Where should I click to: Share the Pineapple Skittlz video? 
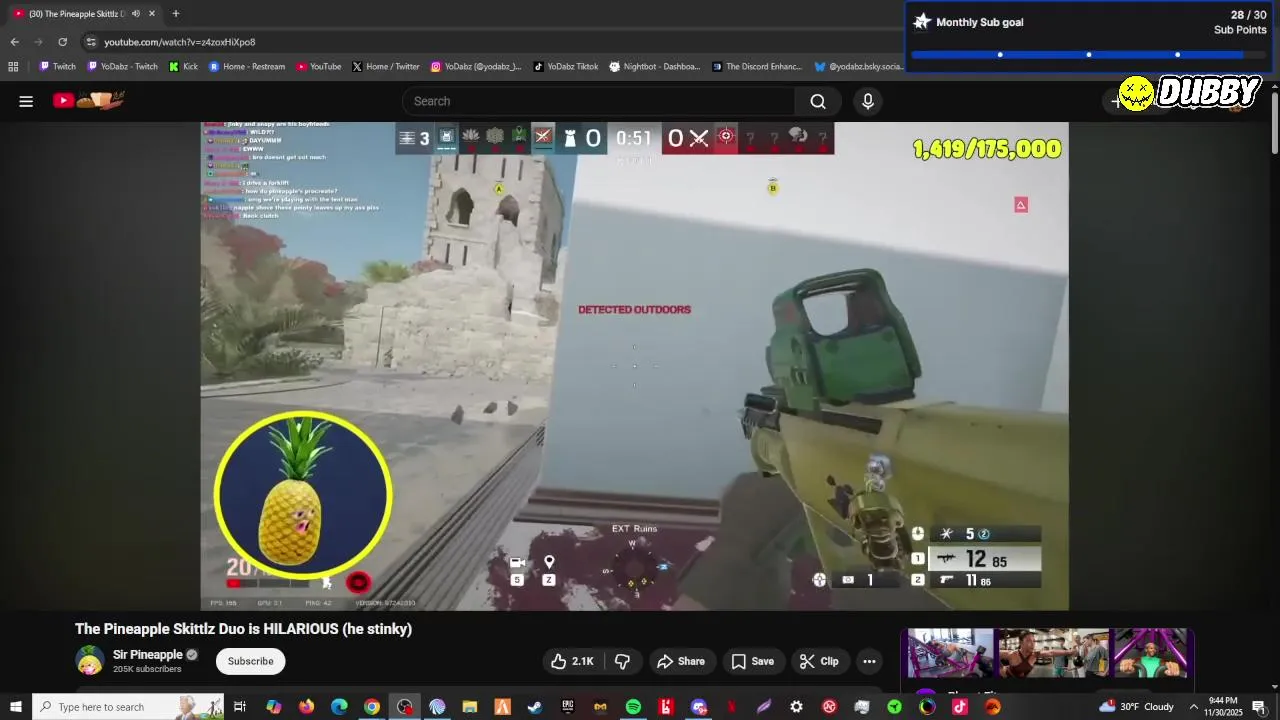click(x=681, y=661)
